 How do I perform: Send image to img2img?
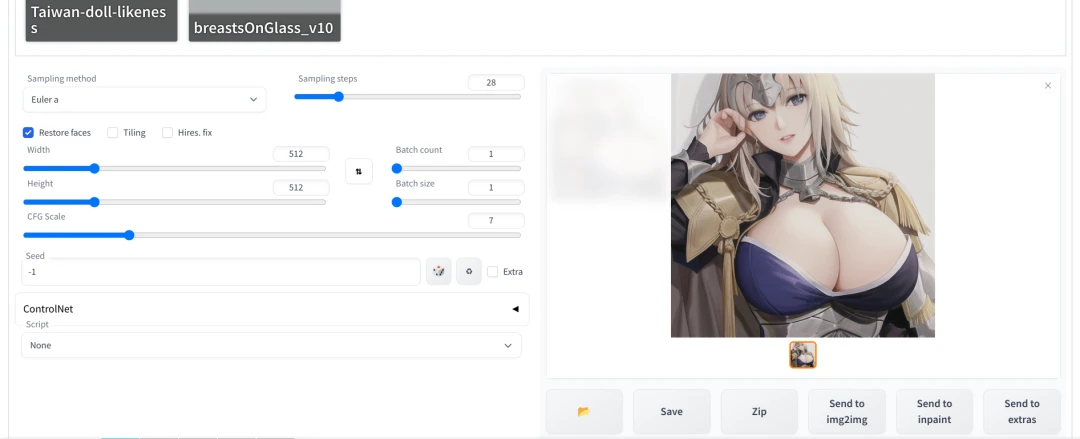point(846,411)
